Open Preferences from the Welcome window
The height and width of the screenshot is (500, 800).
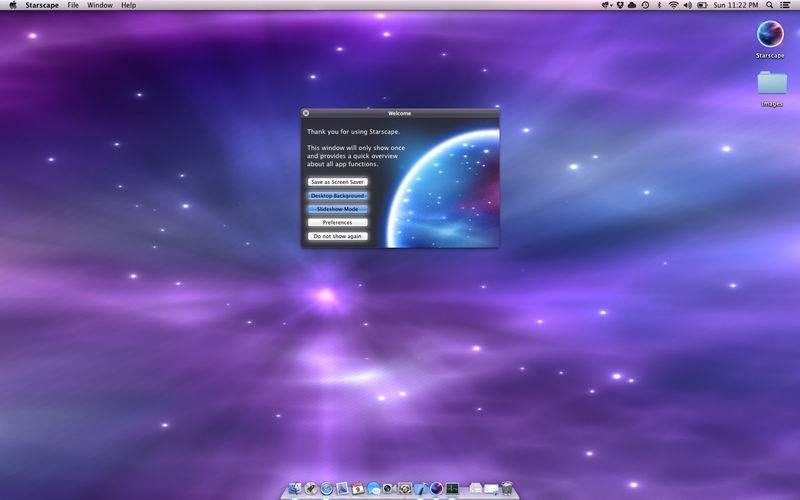[338, 222]
